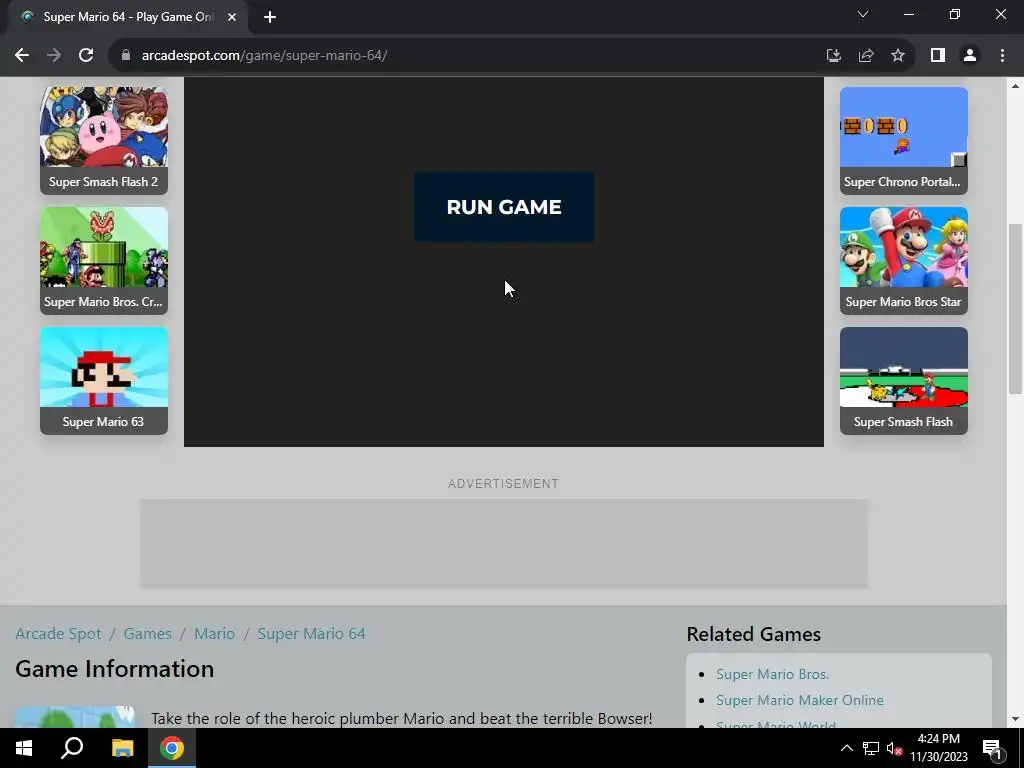1024x768 pixels.
Task: Click the Chrome taskbar icon
Action: point(172,748)
